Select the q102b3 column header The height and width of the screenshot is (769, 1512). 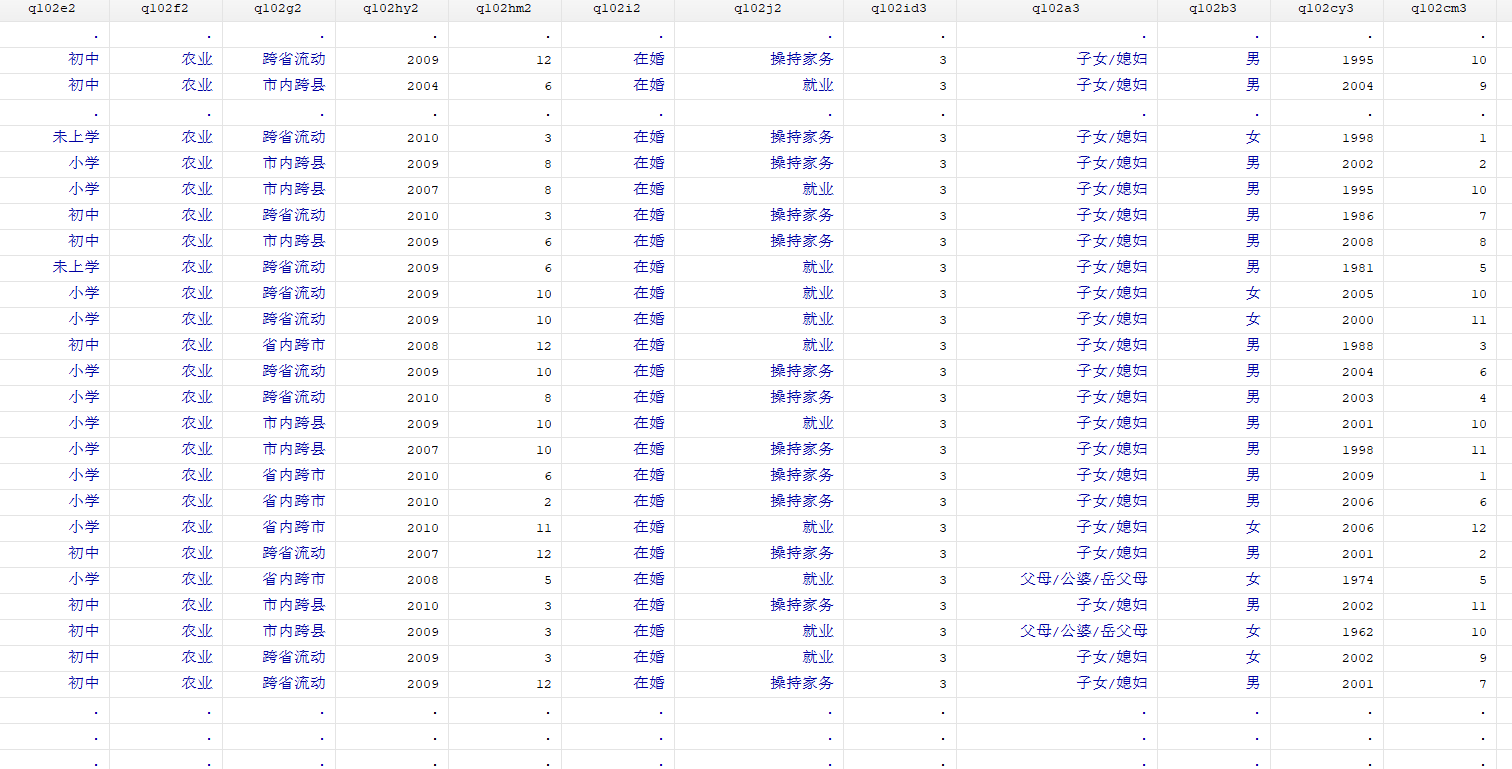(x=1213, y=9)
